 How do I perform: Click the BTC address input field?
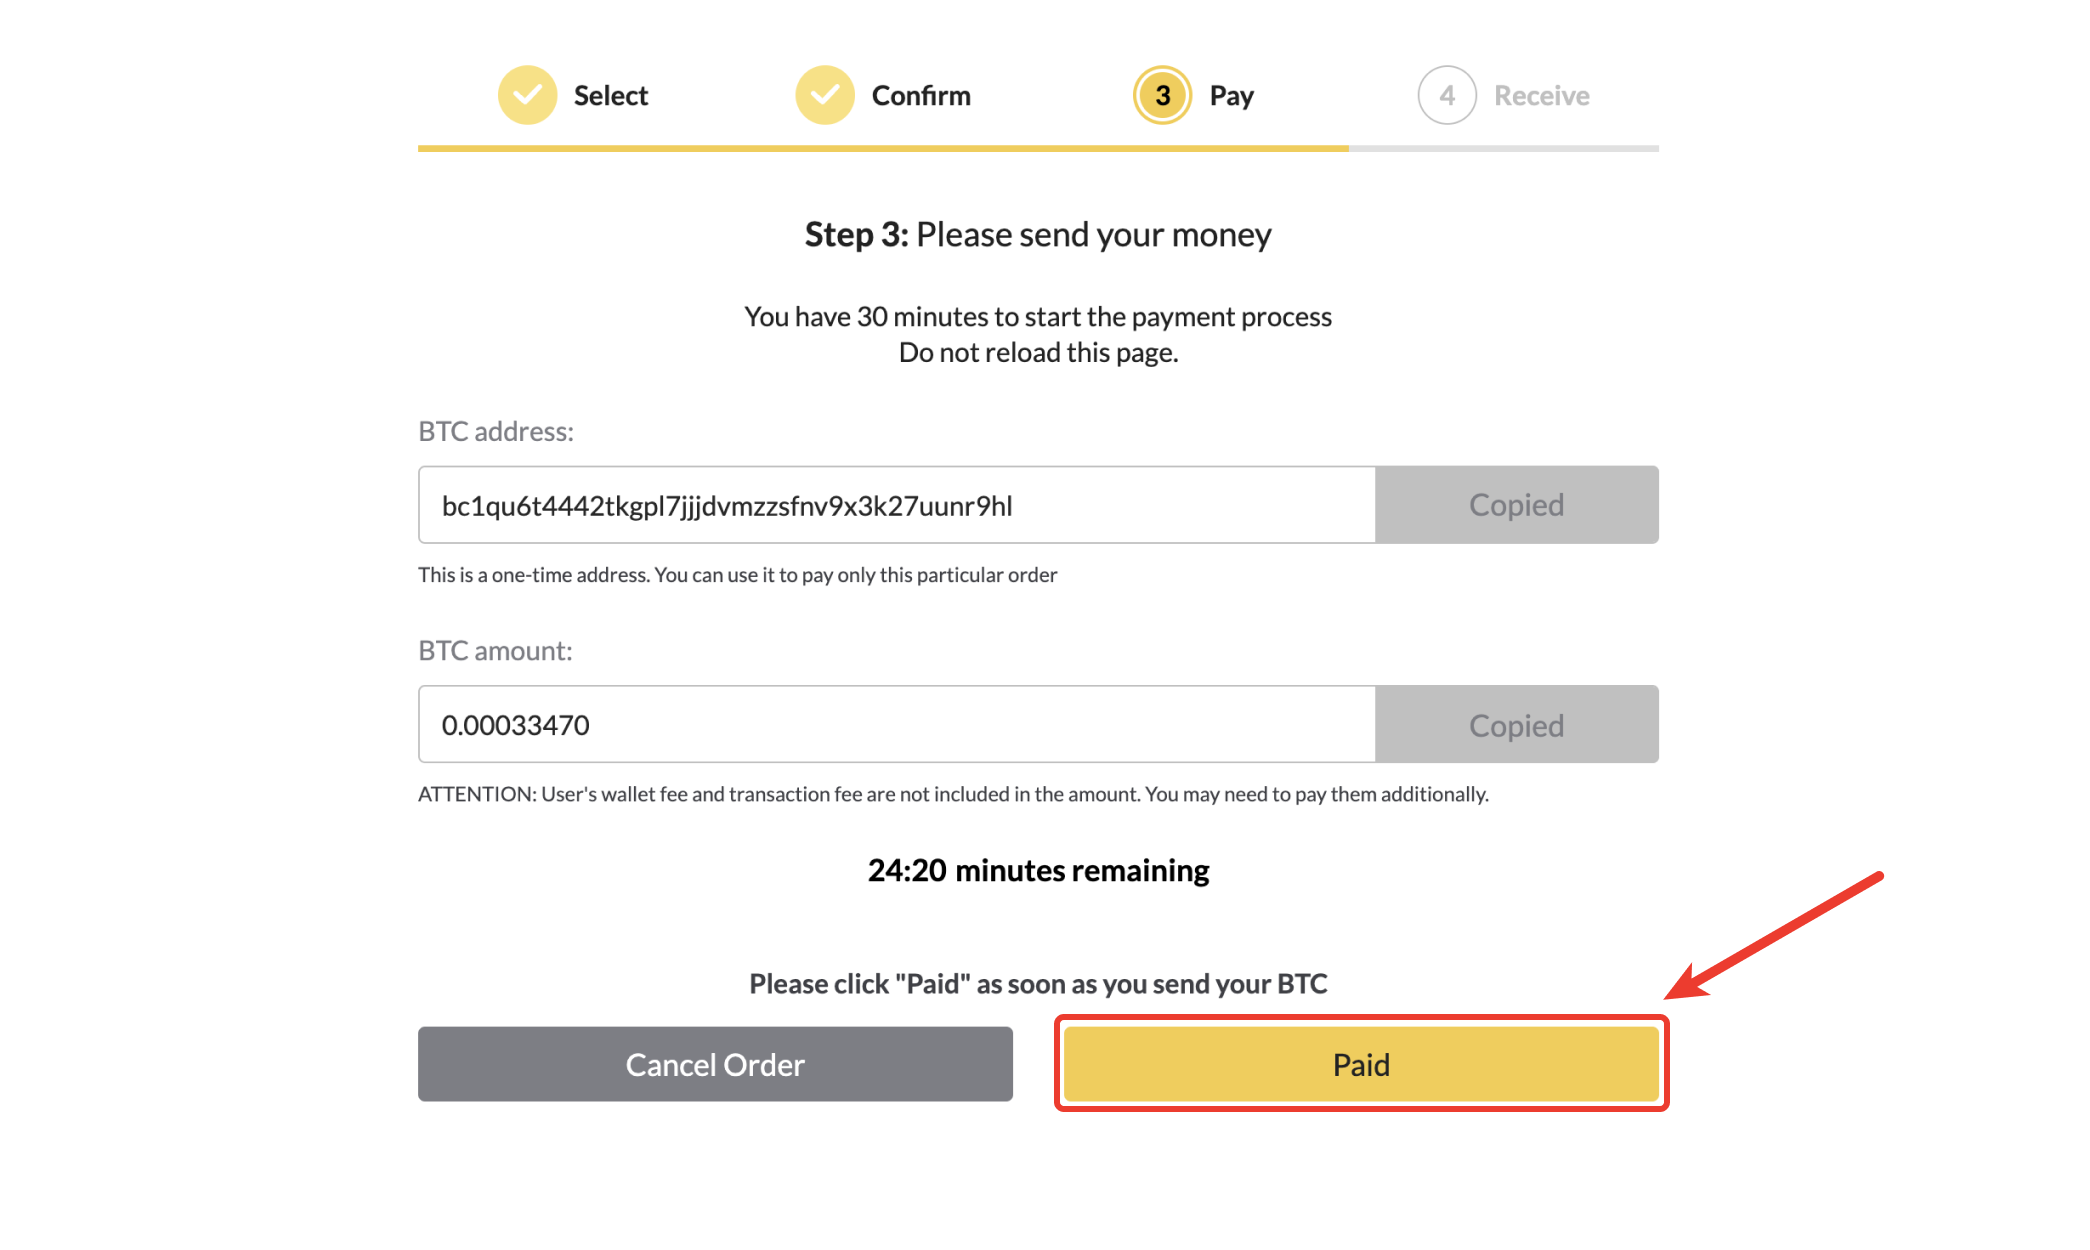896,505
